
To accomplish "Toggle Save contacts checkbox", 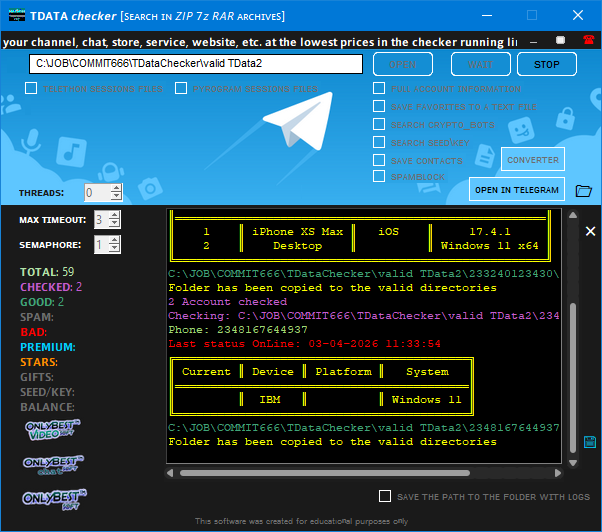I will [379, 160].
